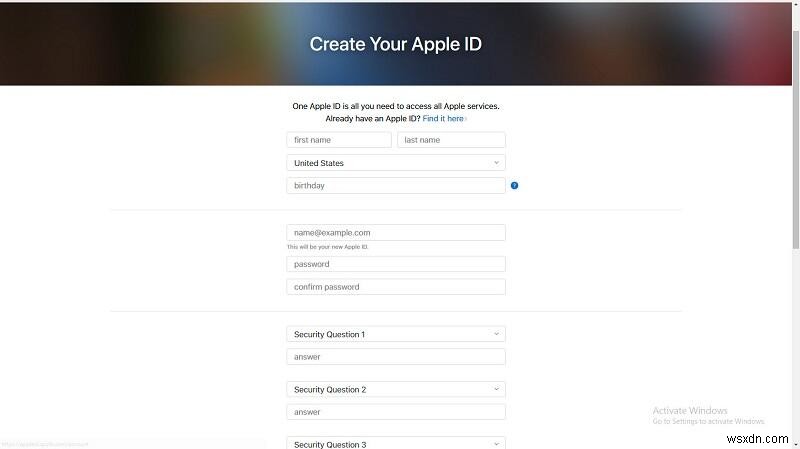Viewport: 800px width, 449px height.
Task: Open the United States country dropdown
Action: point(396,163)
